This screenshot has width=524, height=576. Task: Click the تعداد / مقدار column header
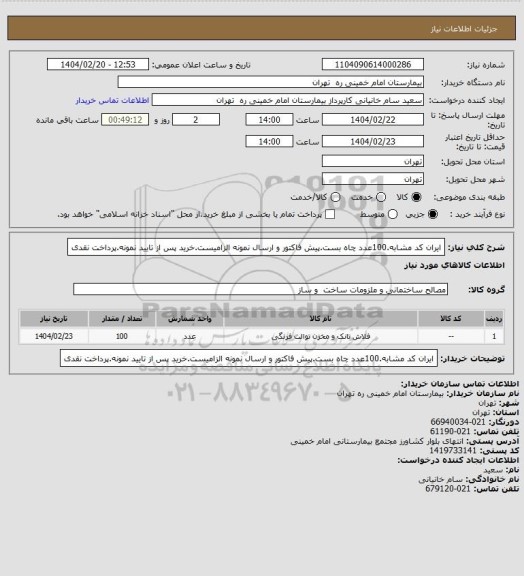pos(122,319)
